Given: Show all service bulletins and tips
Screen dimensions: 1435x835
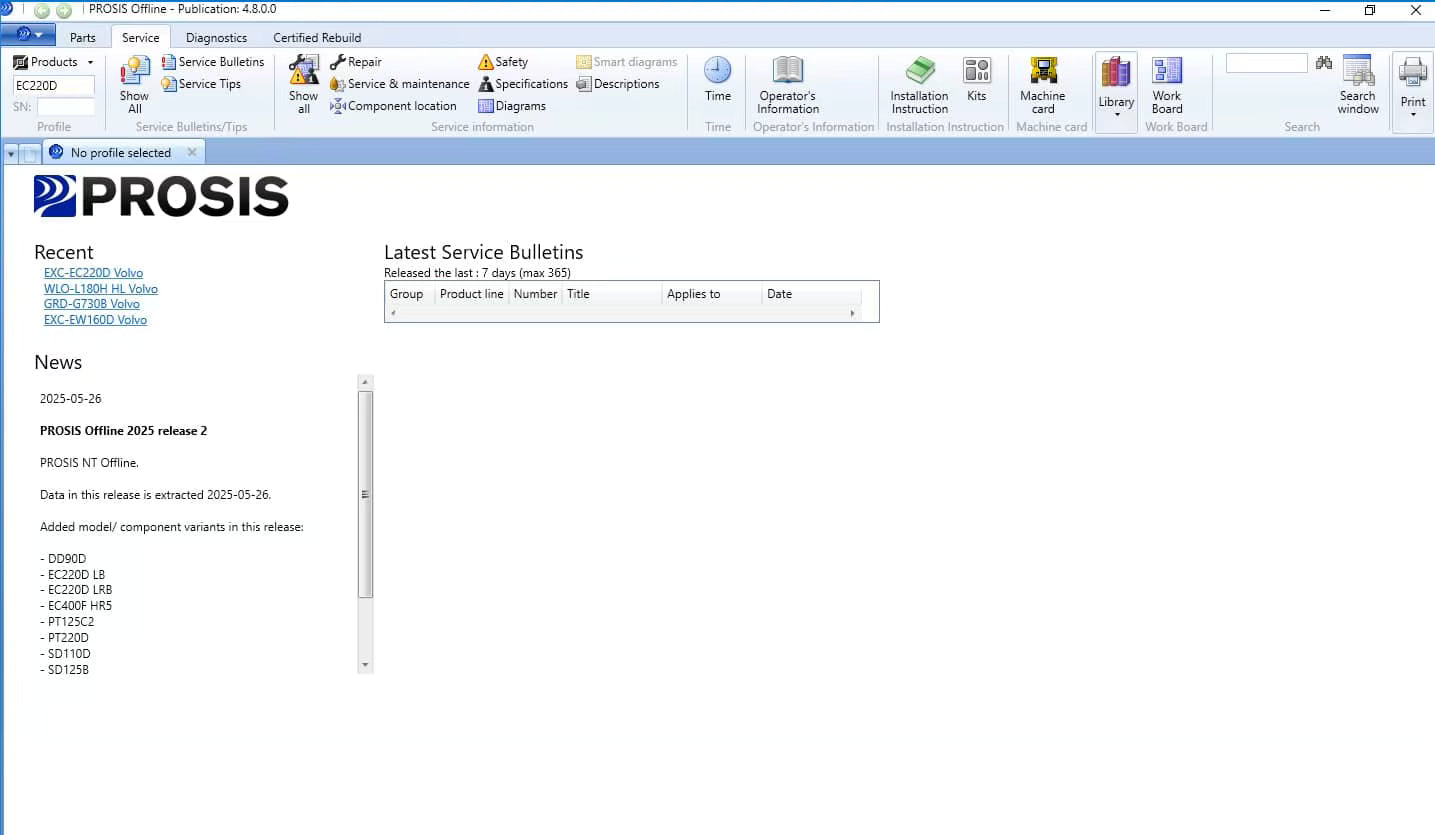Looking at the screenshot, I should click(134, 85).
